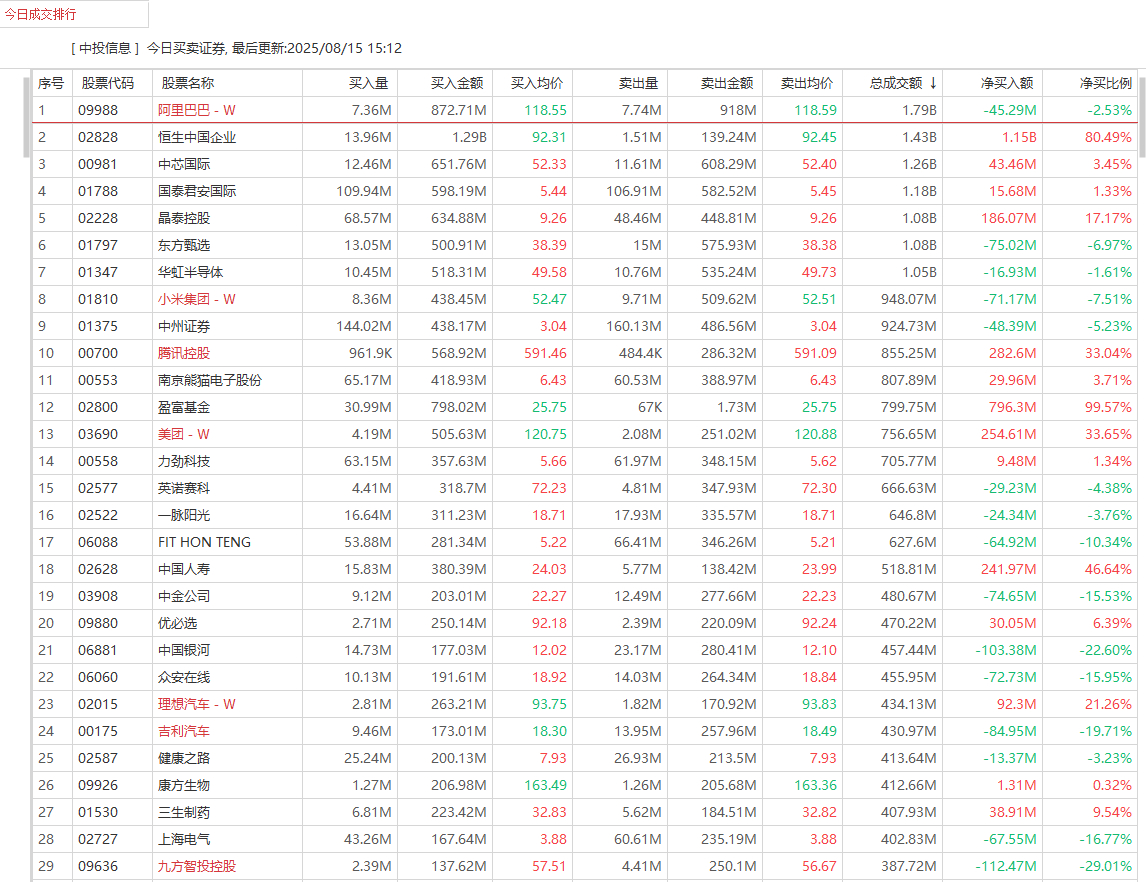Sort by 买入金额 column header

coord(457,83)
